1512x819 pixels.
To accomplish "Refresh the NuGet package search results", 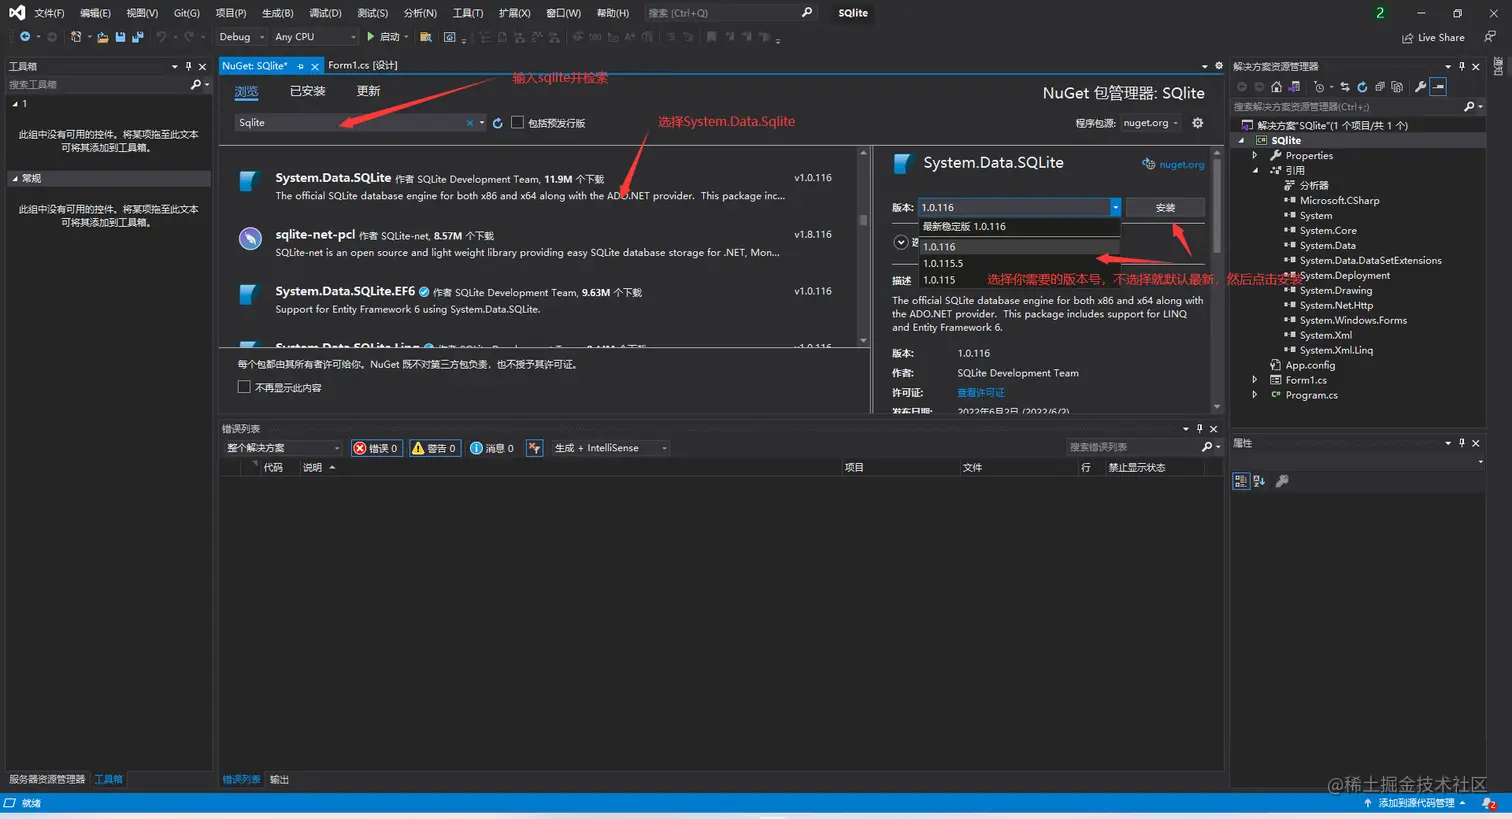I will point(497,123).
